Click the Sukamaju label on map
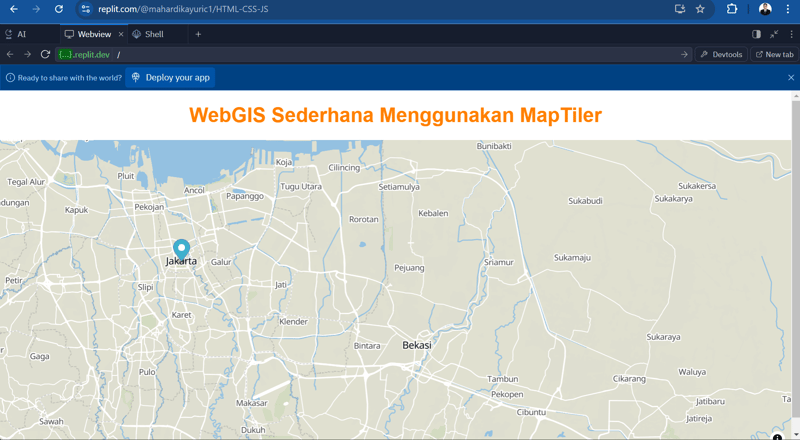 click(x=572, y=258)
